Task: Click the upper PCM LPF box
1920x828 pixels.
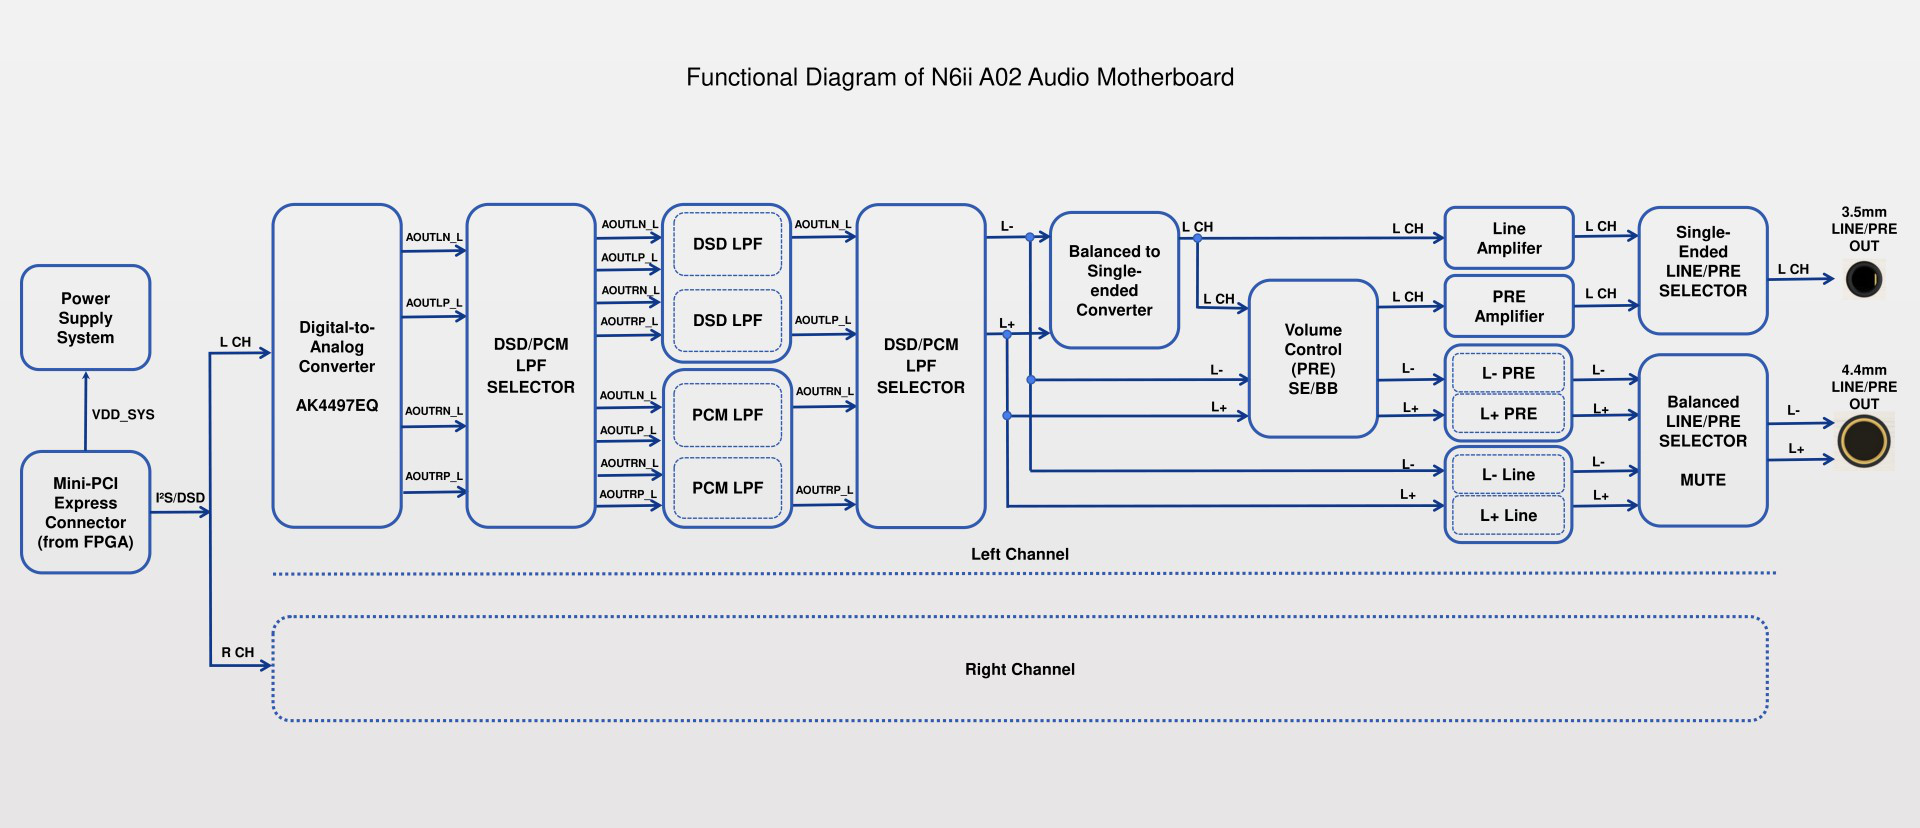Action: (x=728, y=415)
